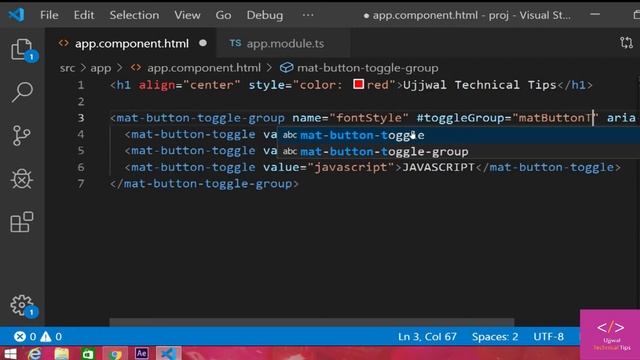This screenshot has width=640, height=360.
Task: Click mat-button-toggle-group breadcrumb
Action: coord(367,68)
